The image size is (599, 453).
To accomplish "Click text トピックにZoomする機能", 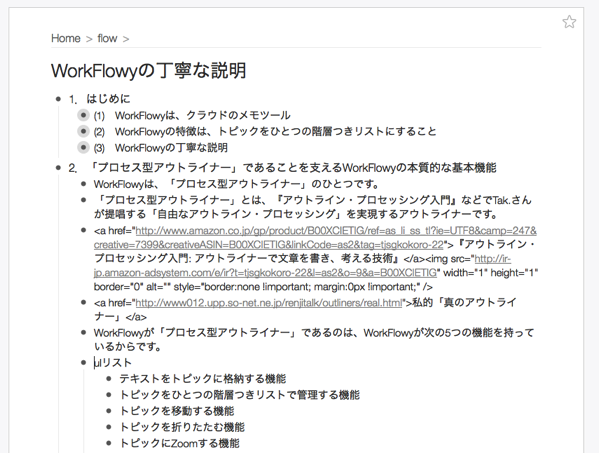I will [x=180, y=443].
